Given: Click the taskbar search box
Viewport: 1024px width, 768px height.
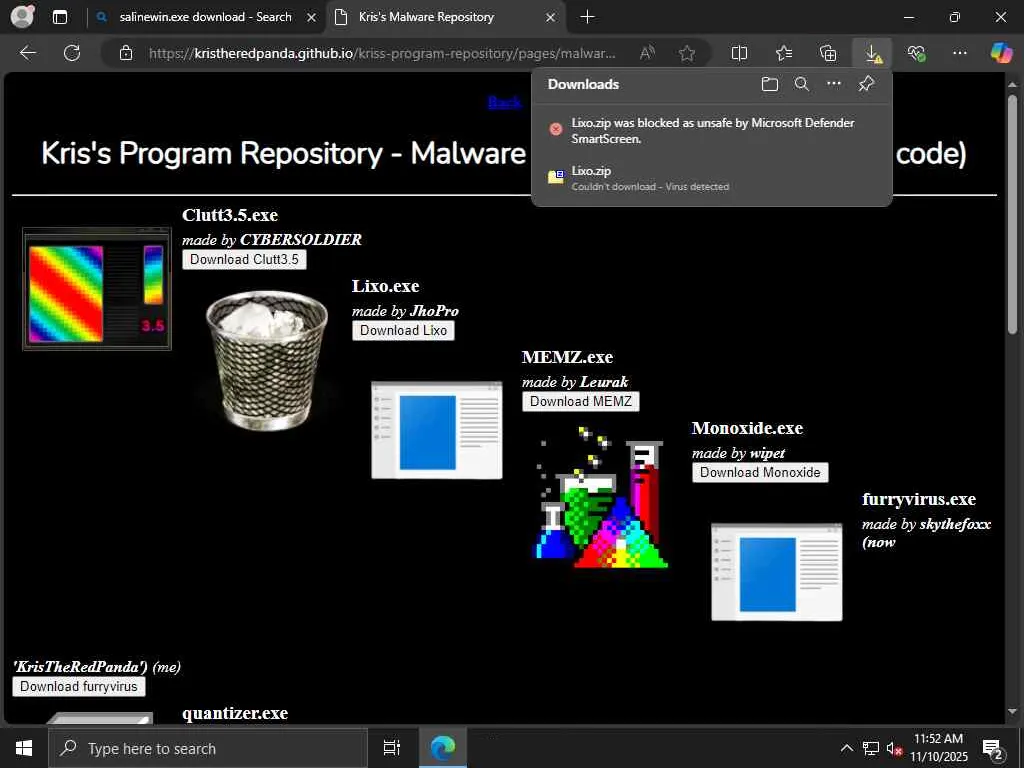Looking at the screenshot, I should coord(208,748).
